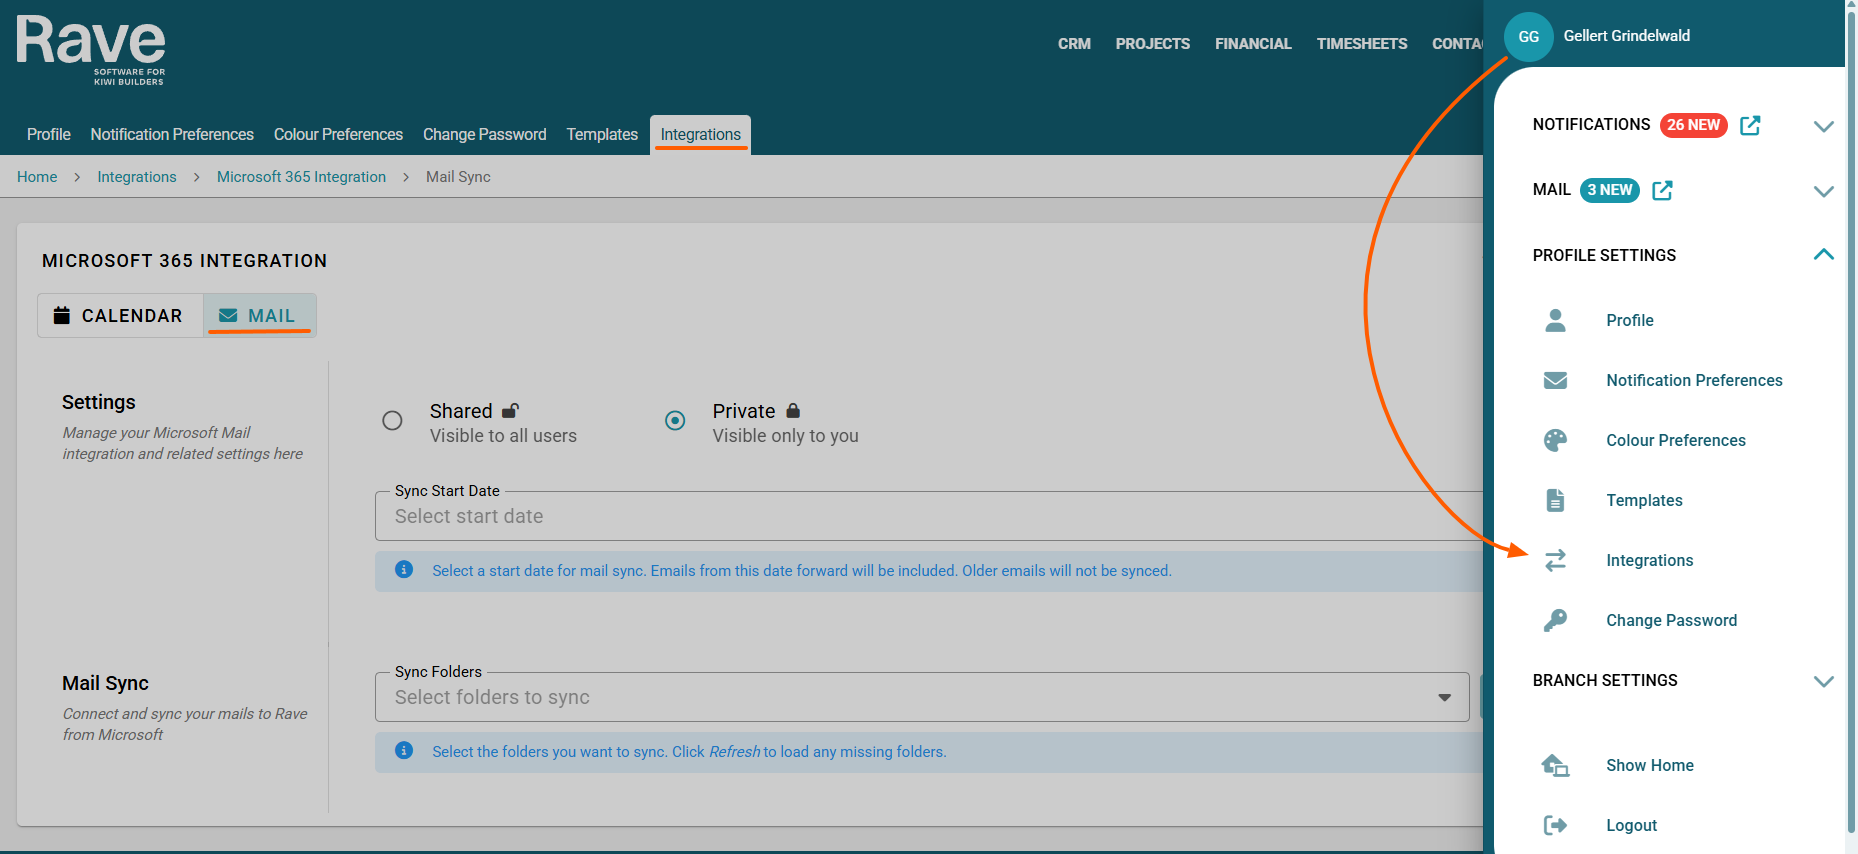Click the Sync Folders select field
1858x854 pixels.
click(x=922, y=697)
